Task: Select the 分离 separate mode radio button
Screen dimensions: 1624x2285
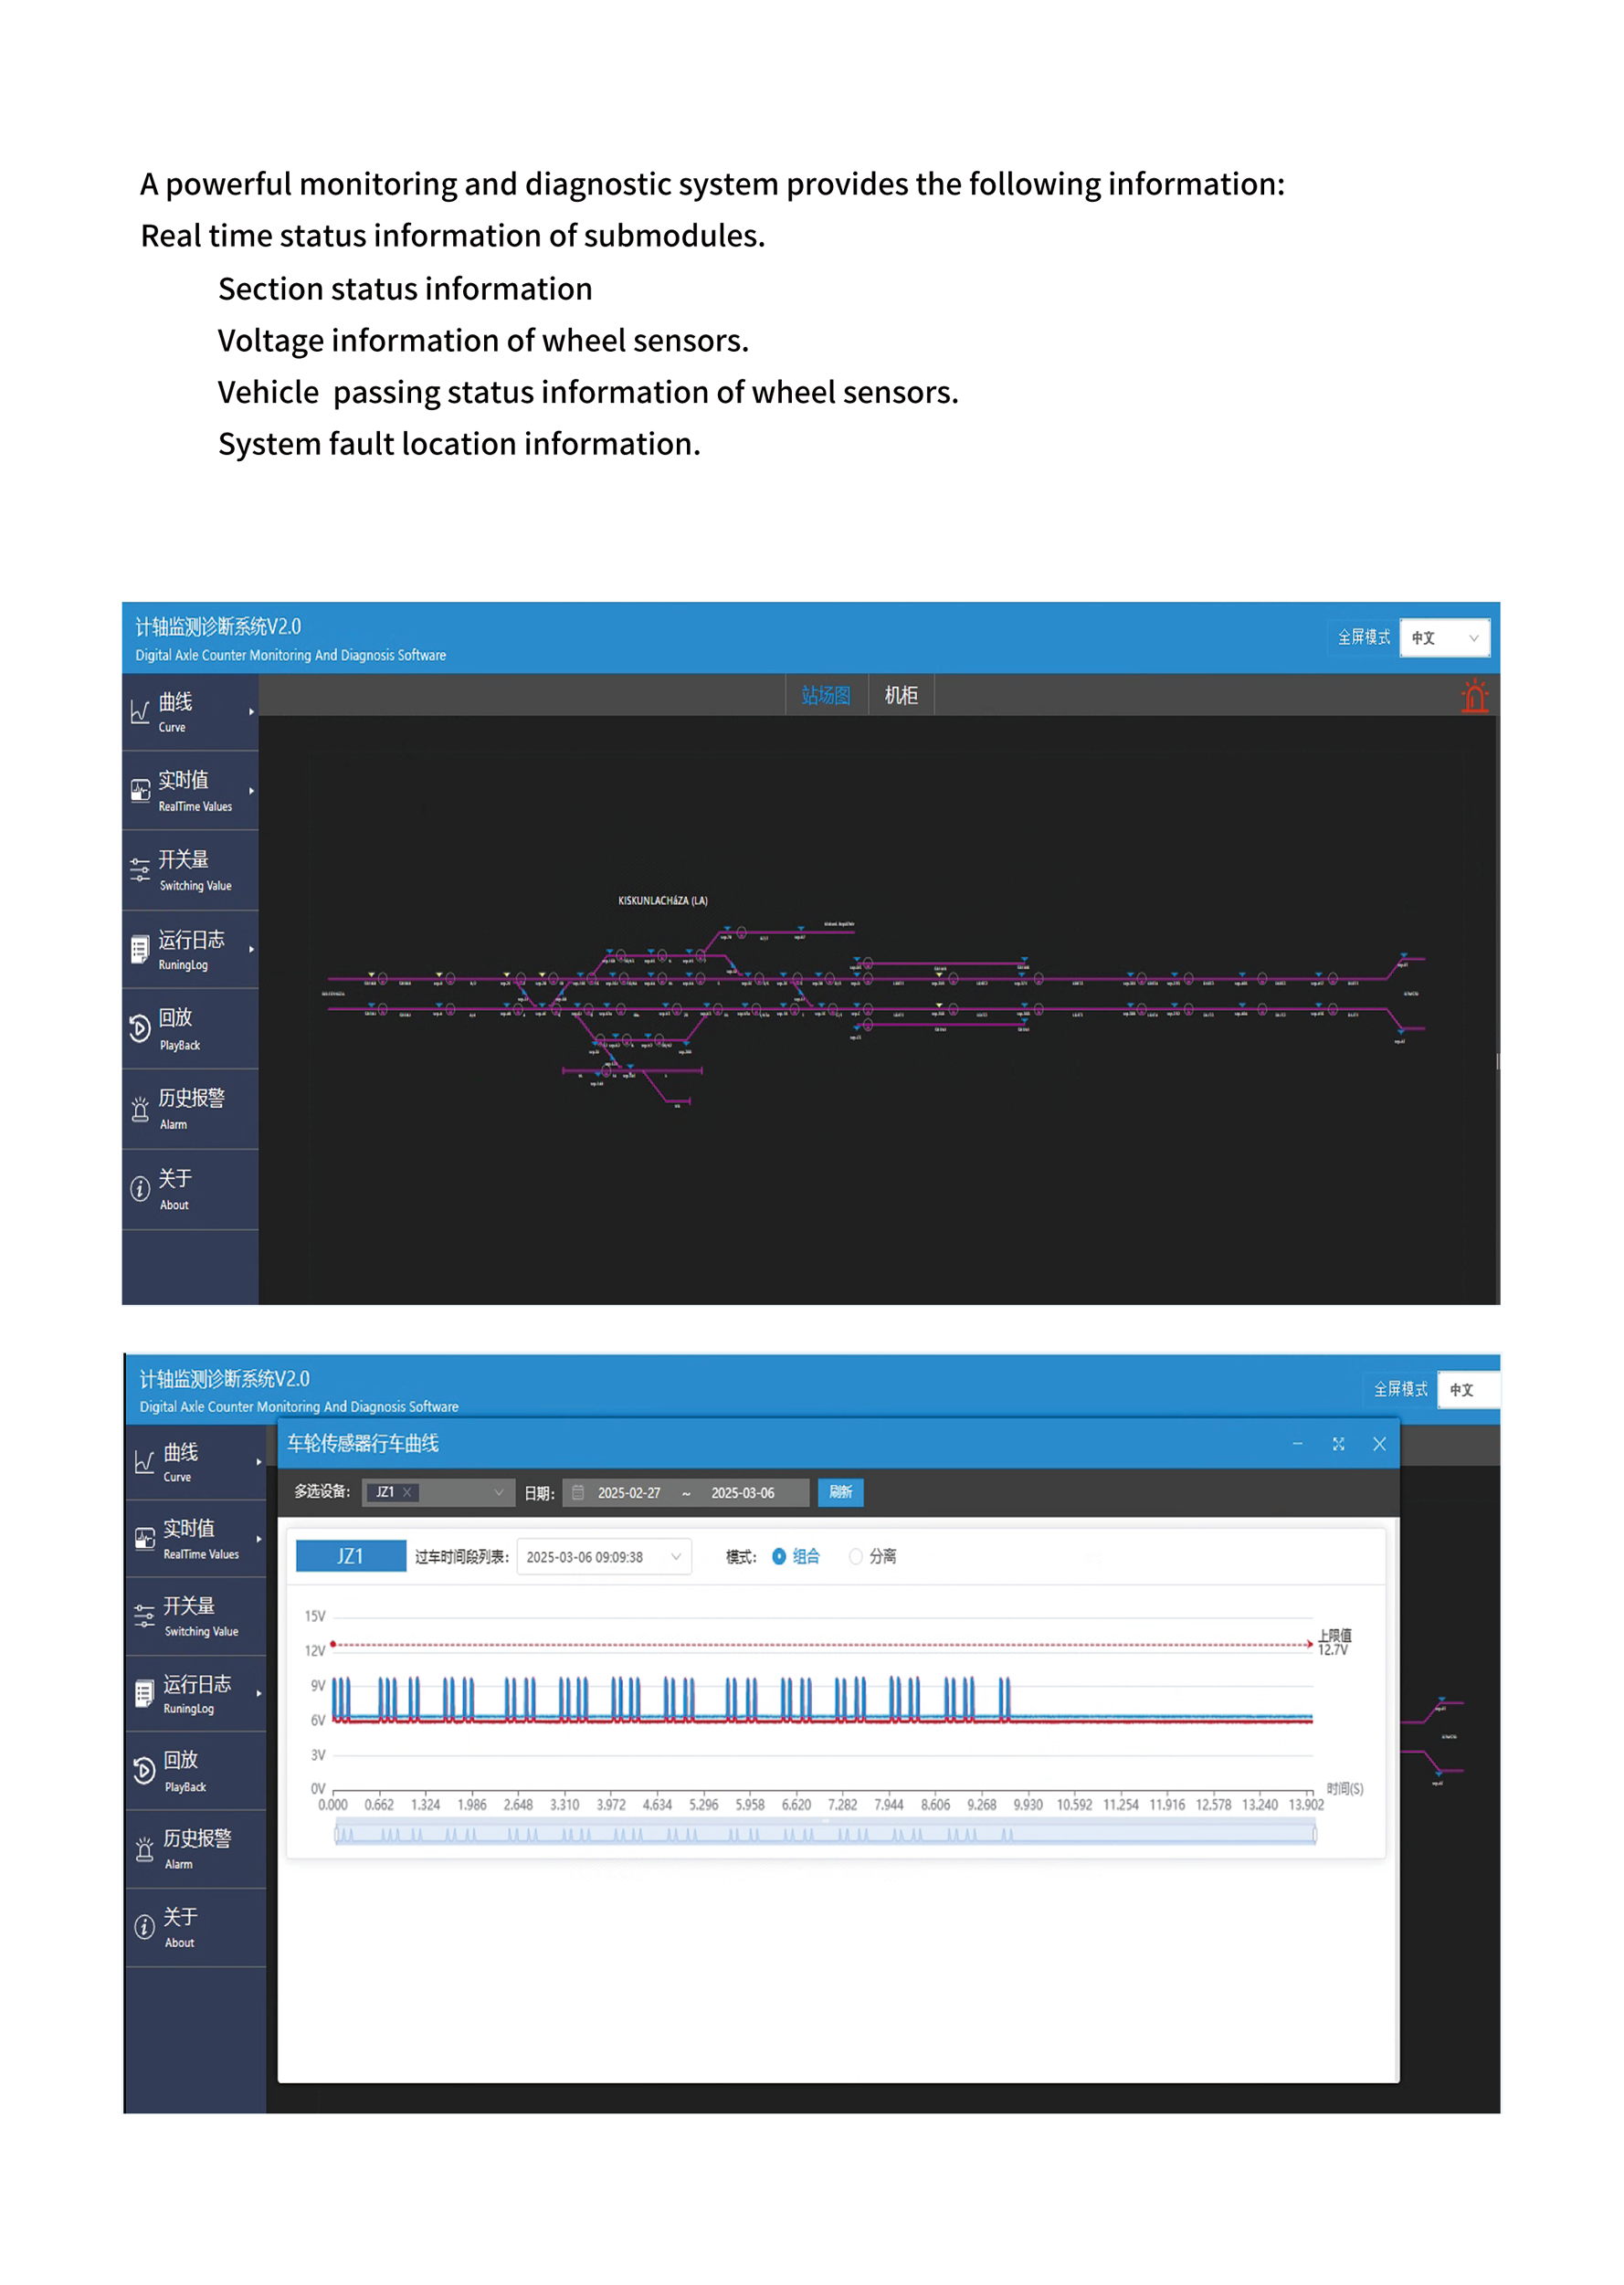Action: coord(855,1556)
